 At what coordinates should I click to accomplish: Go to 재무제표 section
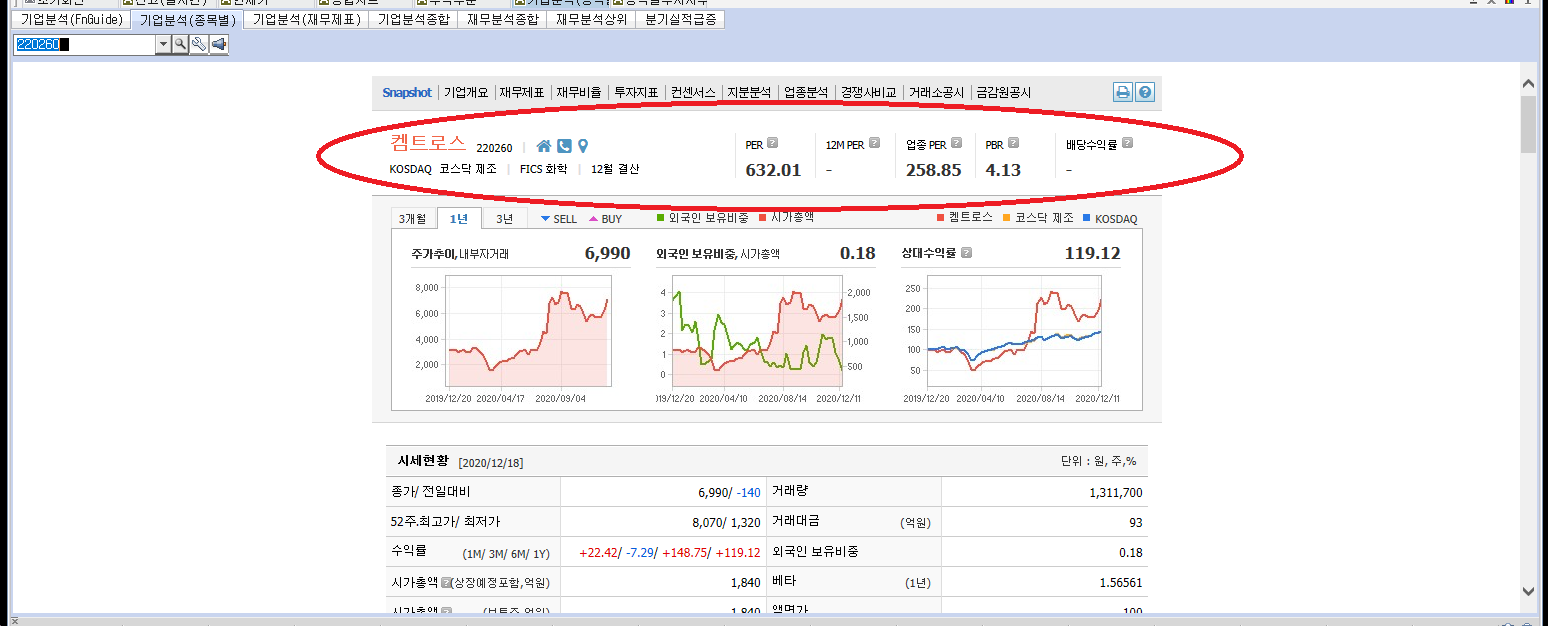tap(522, 92)
